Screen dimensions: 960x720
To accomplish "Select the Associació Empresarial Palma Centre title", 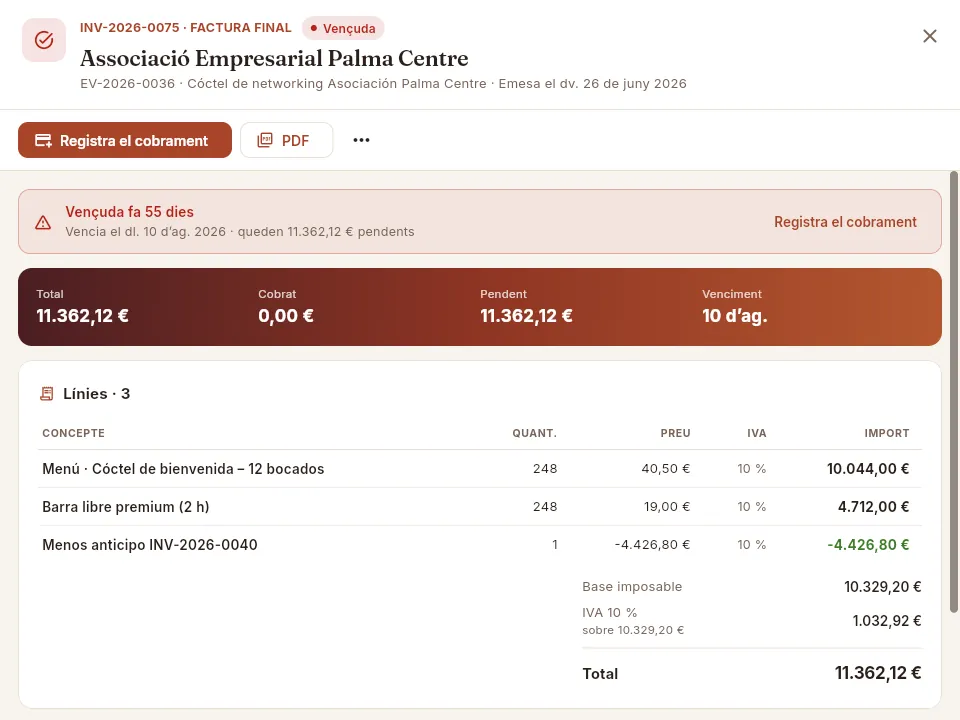I will pyautogui.click(x=274, y=58).
